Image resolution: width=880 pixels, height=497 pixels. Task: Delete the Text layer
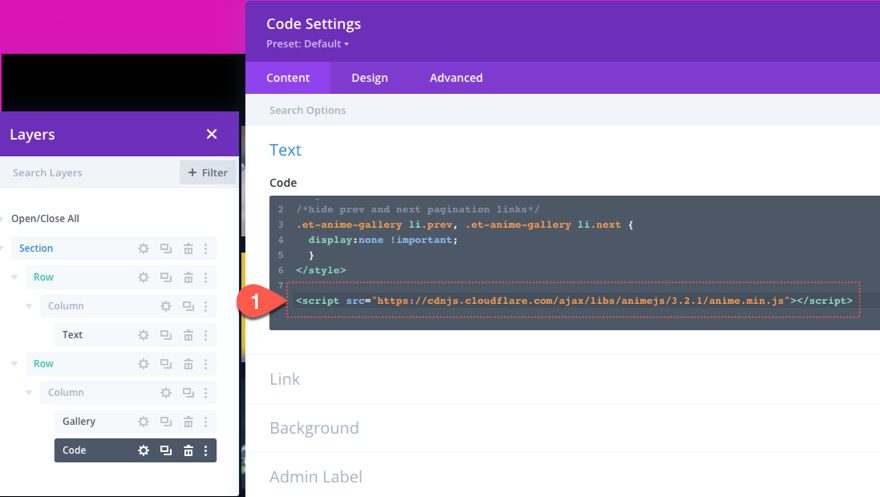pyautogui.click(x=188, y=335)
